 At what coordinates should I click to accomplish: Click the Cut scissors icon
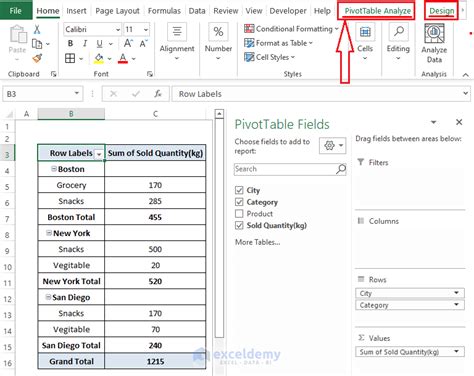tap(37, 29)
